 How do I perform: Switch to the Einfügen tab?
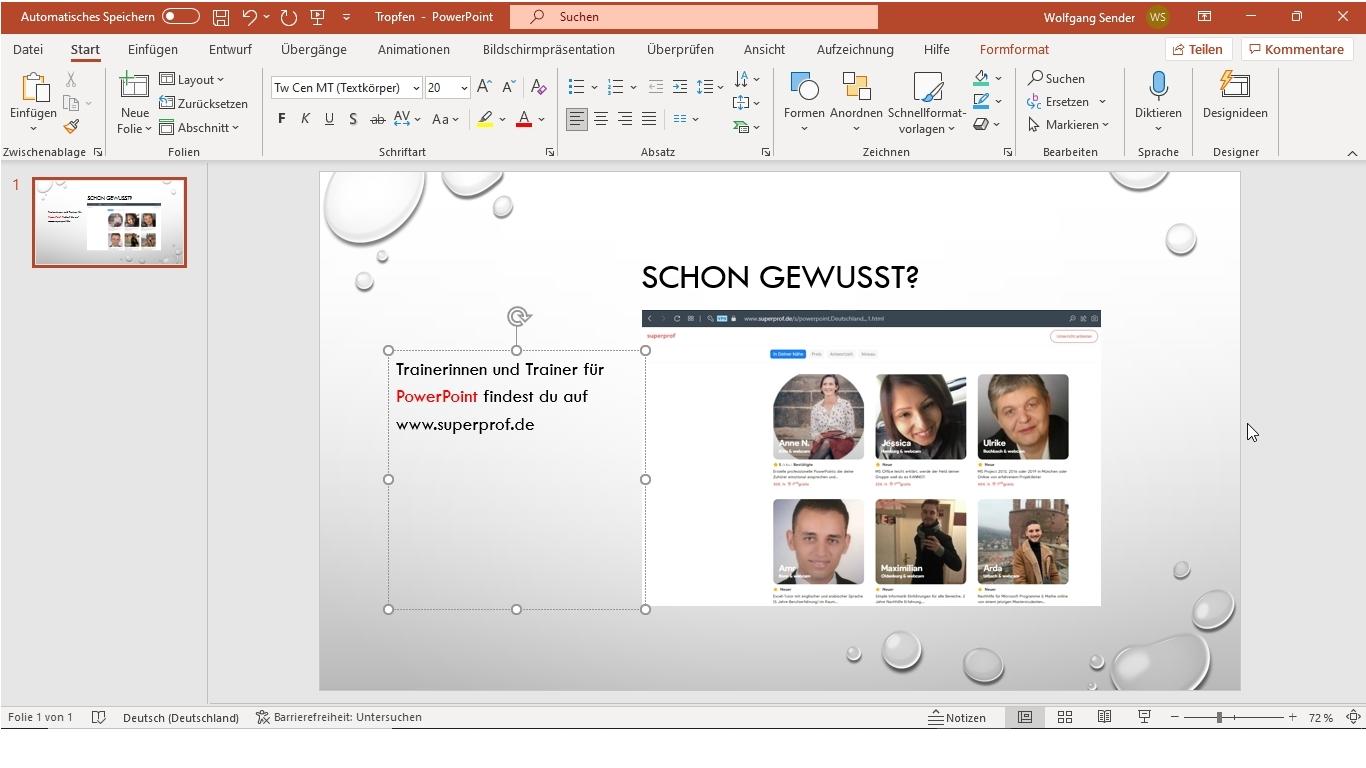coord(153,49)
